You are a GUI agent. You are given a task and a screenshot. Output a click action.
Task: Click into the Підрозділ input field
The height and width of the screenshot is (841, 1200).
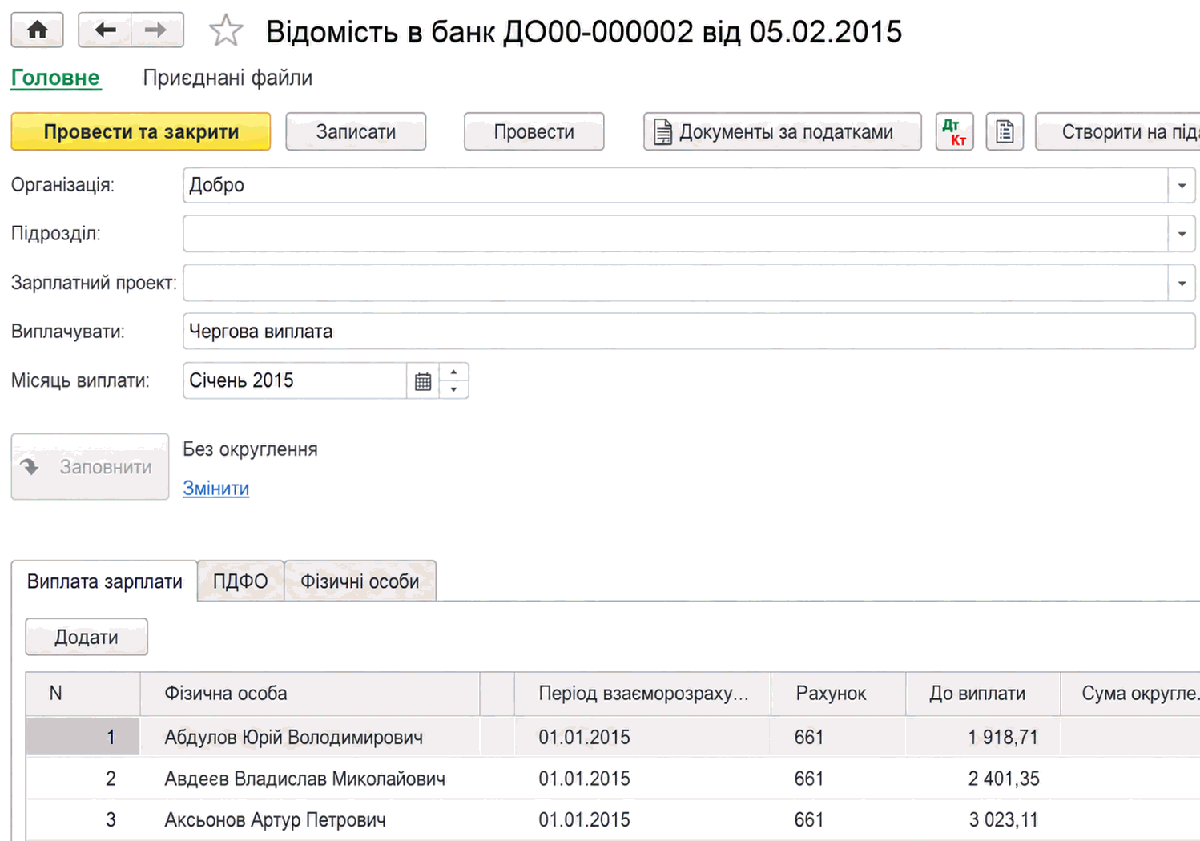pyautogui.click(x=676, y=234)
